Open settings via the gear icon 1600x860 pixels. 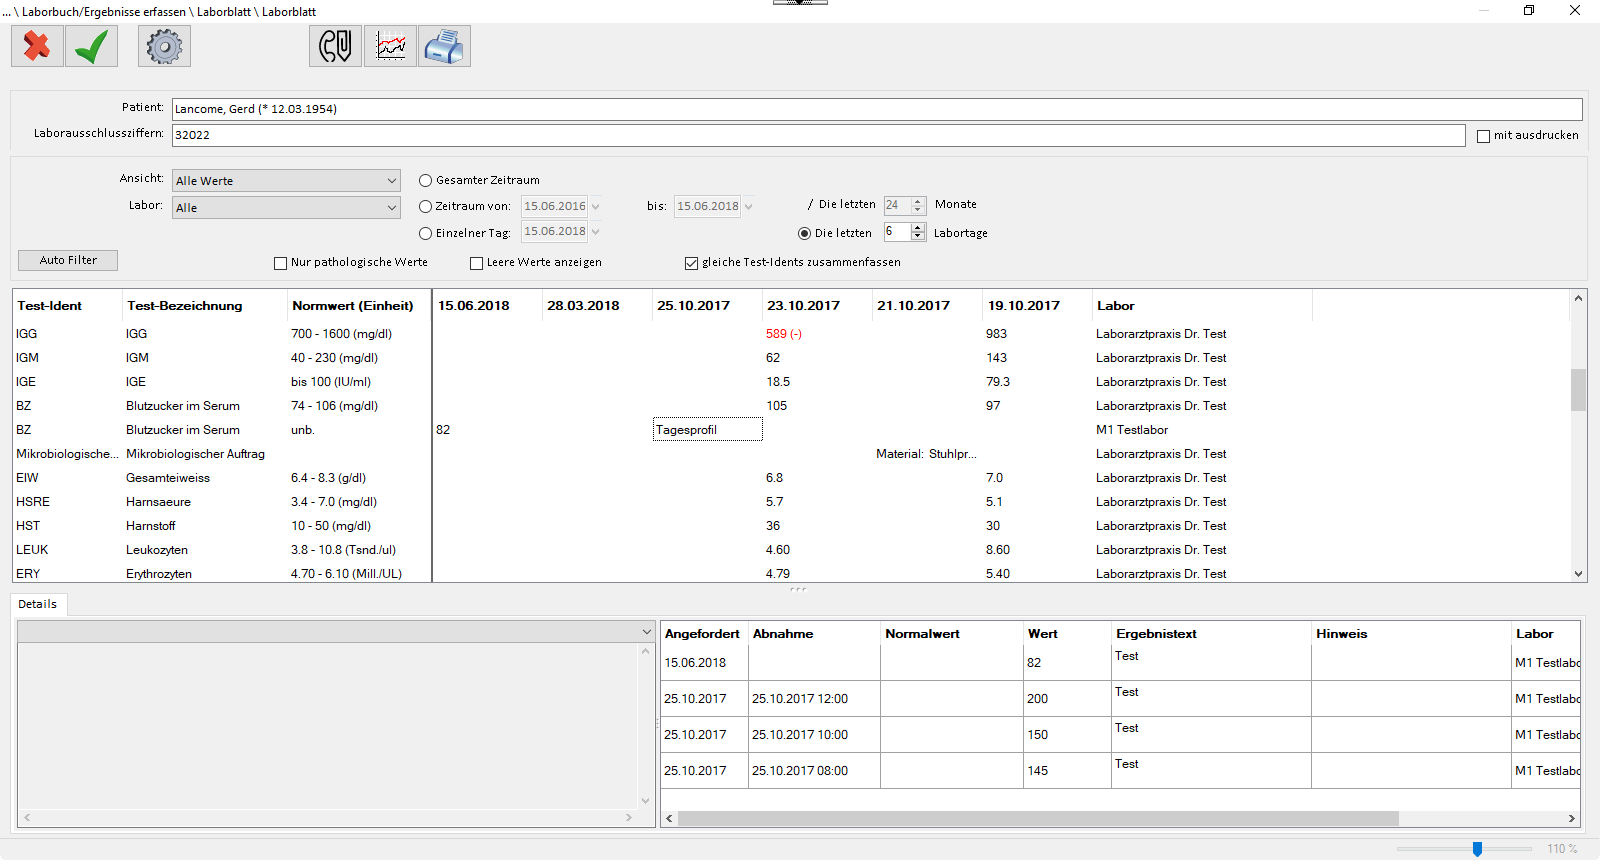[x=164, y=46]
